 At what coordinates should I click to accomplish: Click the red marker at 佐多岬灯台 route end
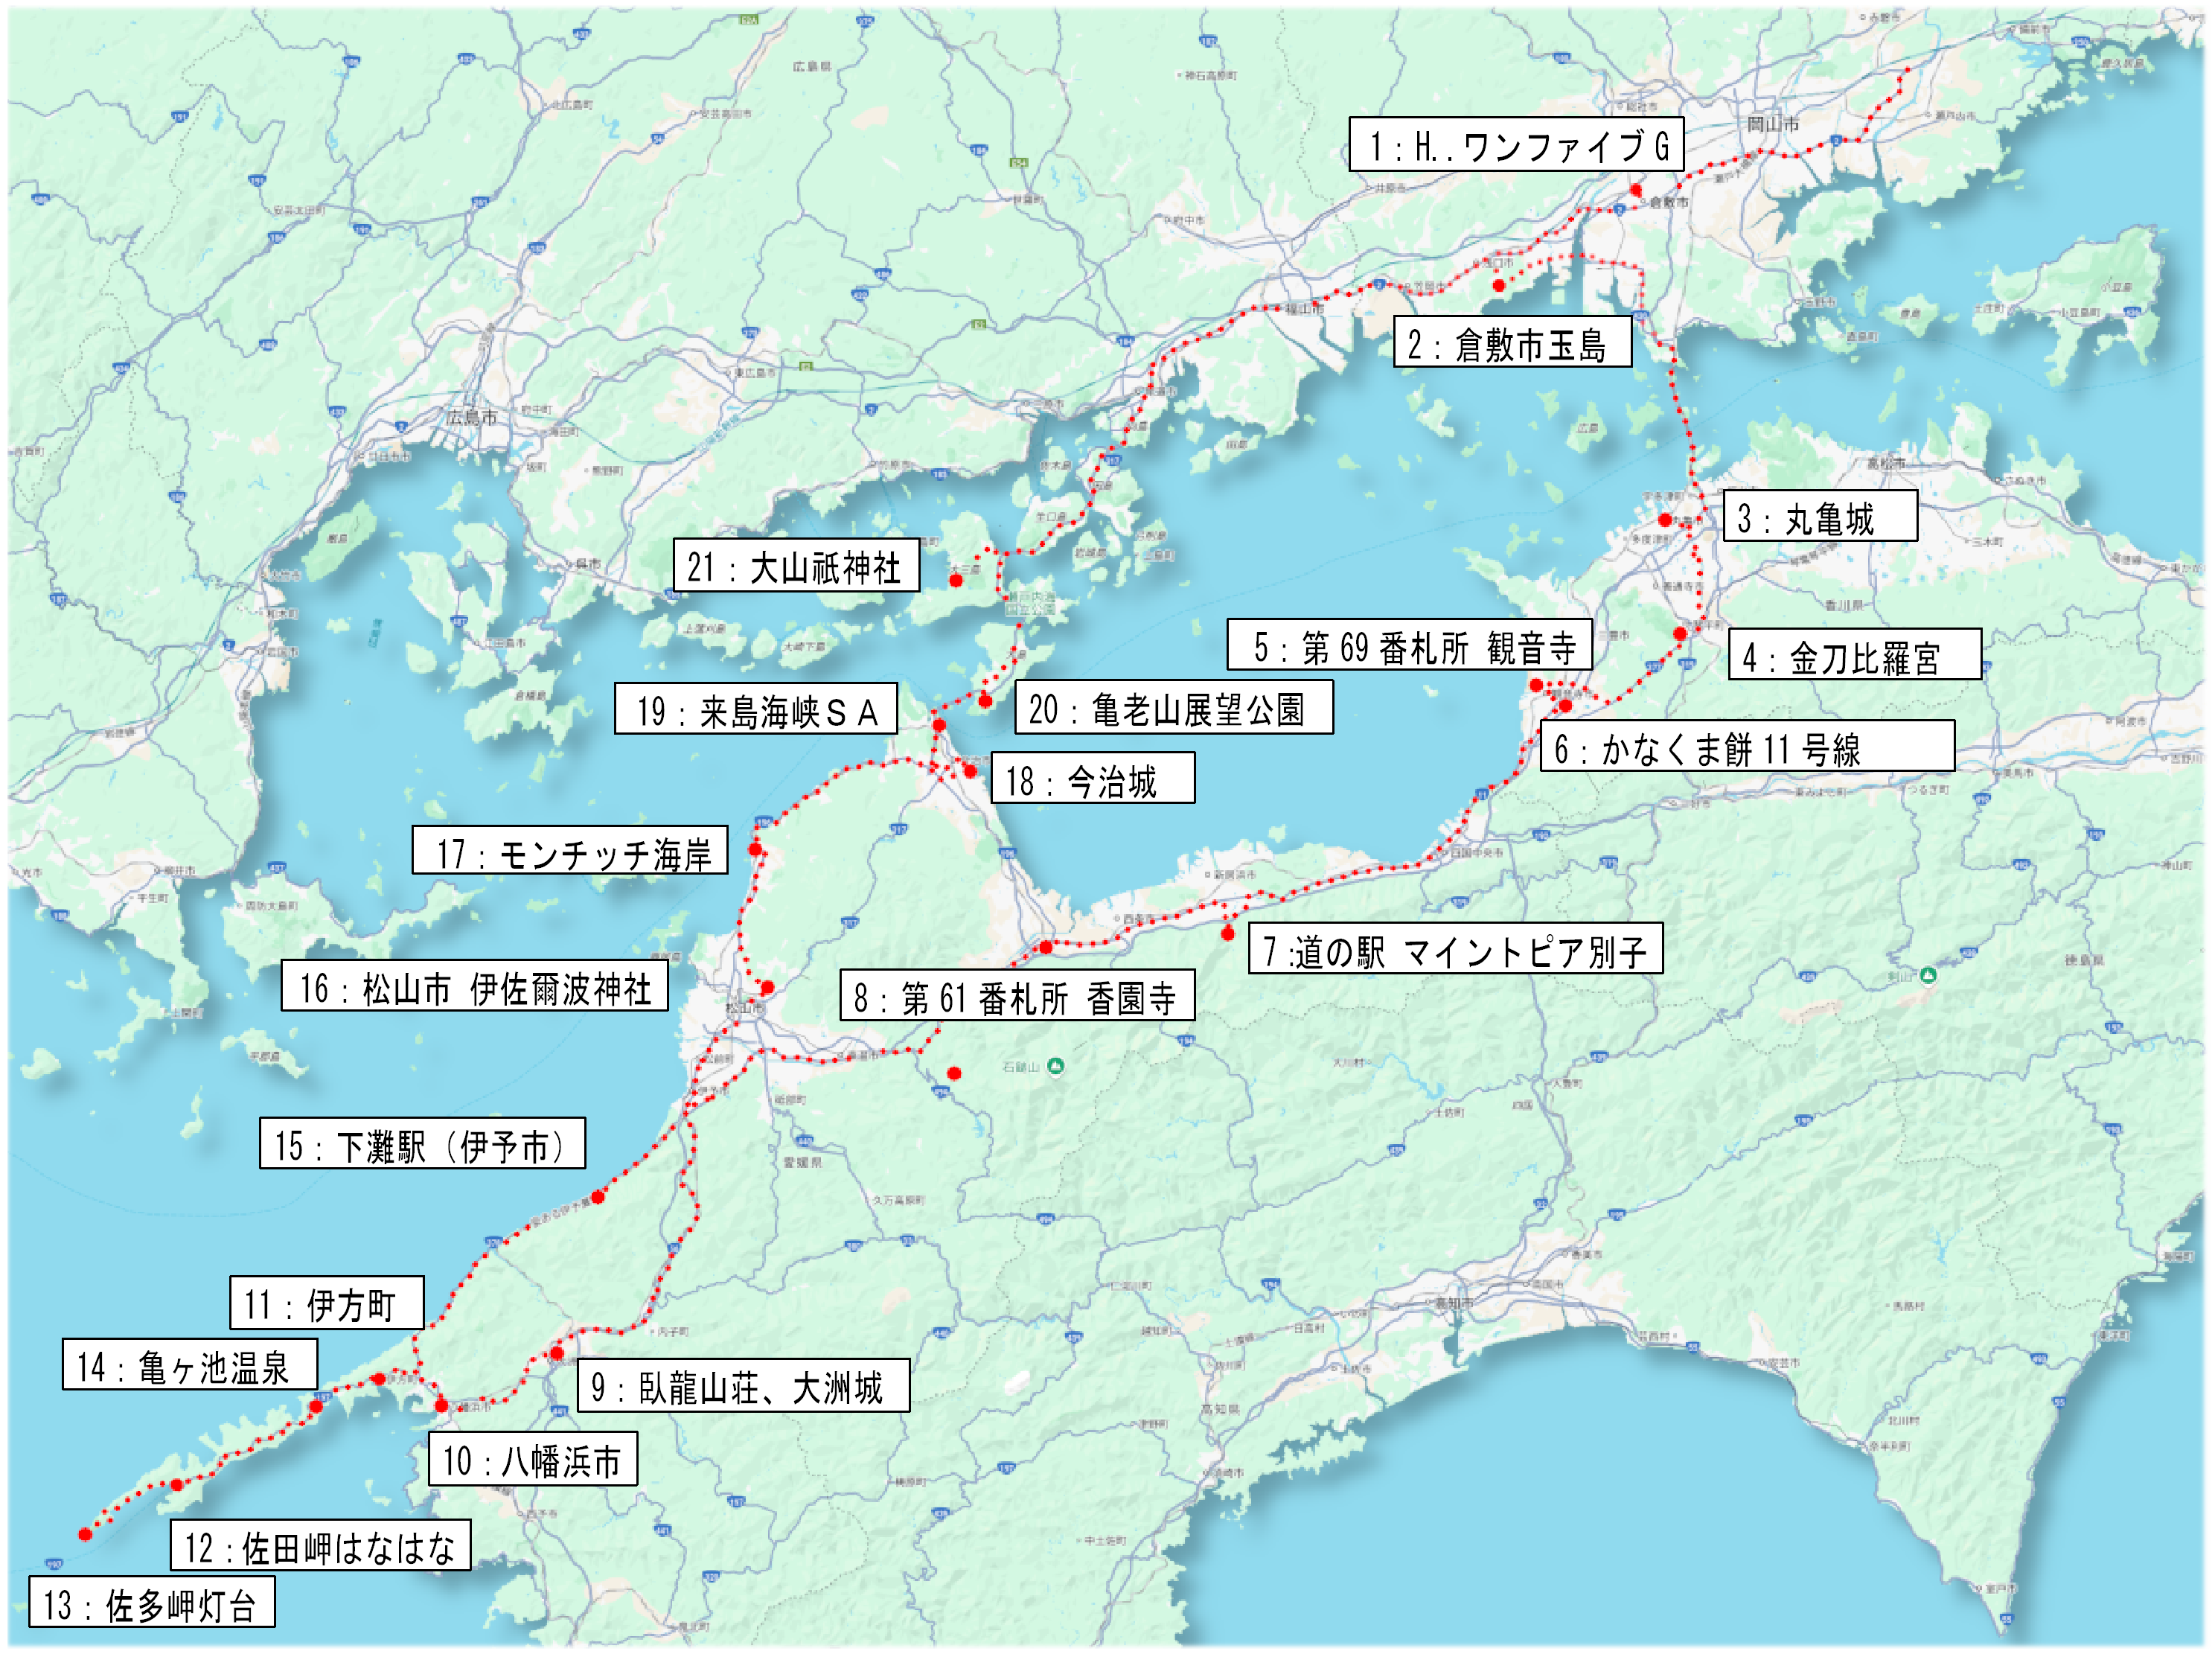pos(86,1534)
